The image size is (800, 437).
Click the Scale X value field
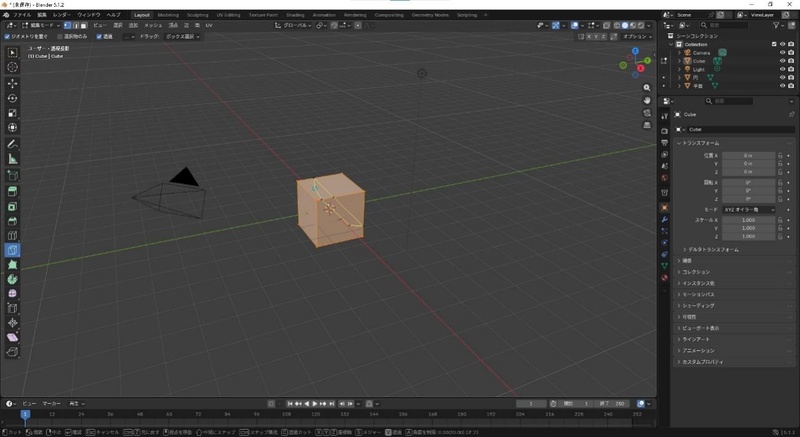[x=748, y=220]
